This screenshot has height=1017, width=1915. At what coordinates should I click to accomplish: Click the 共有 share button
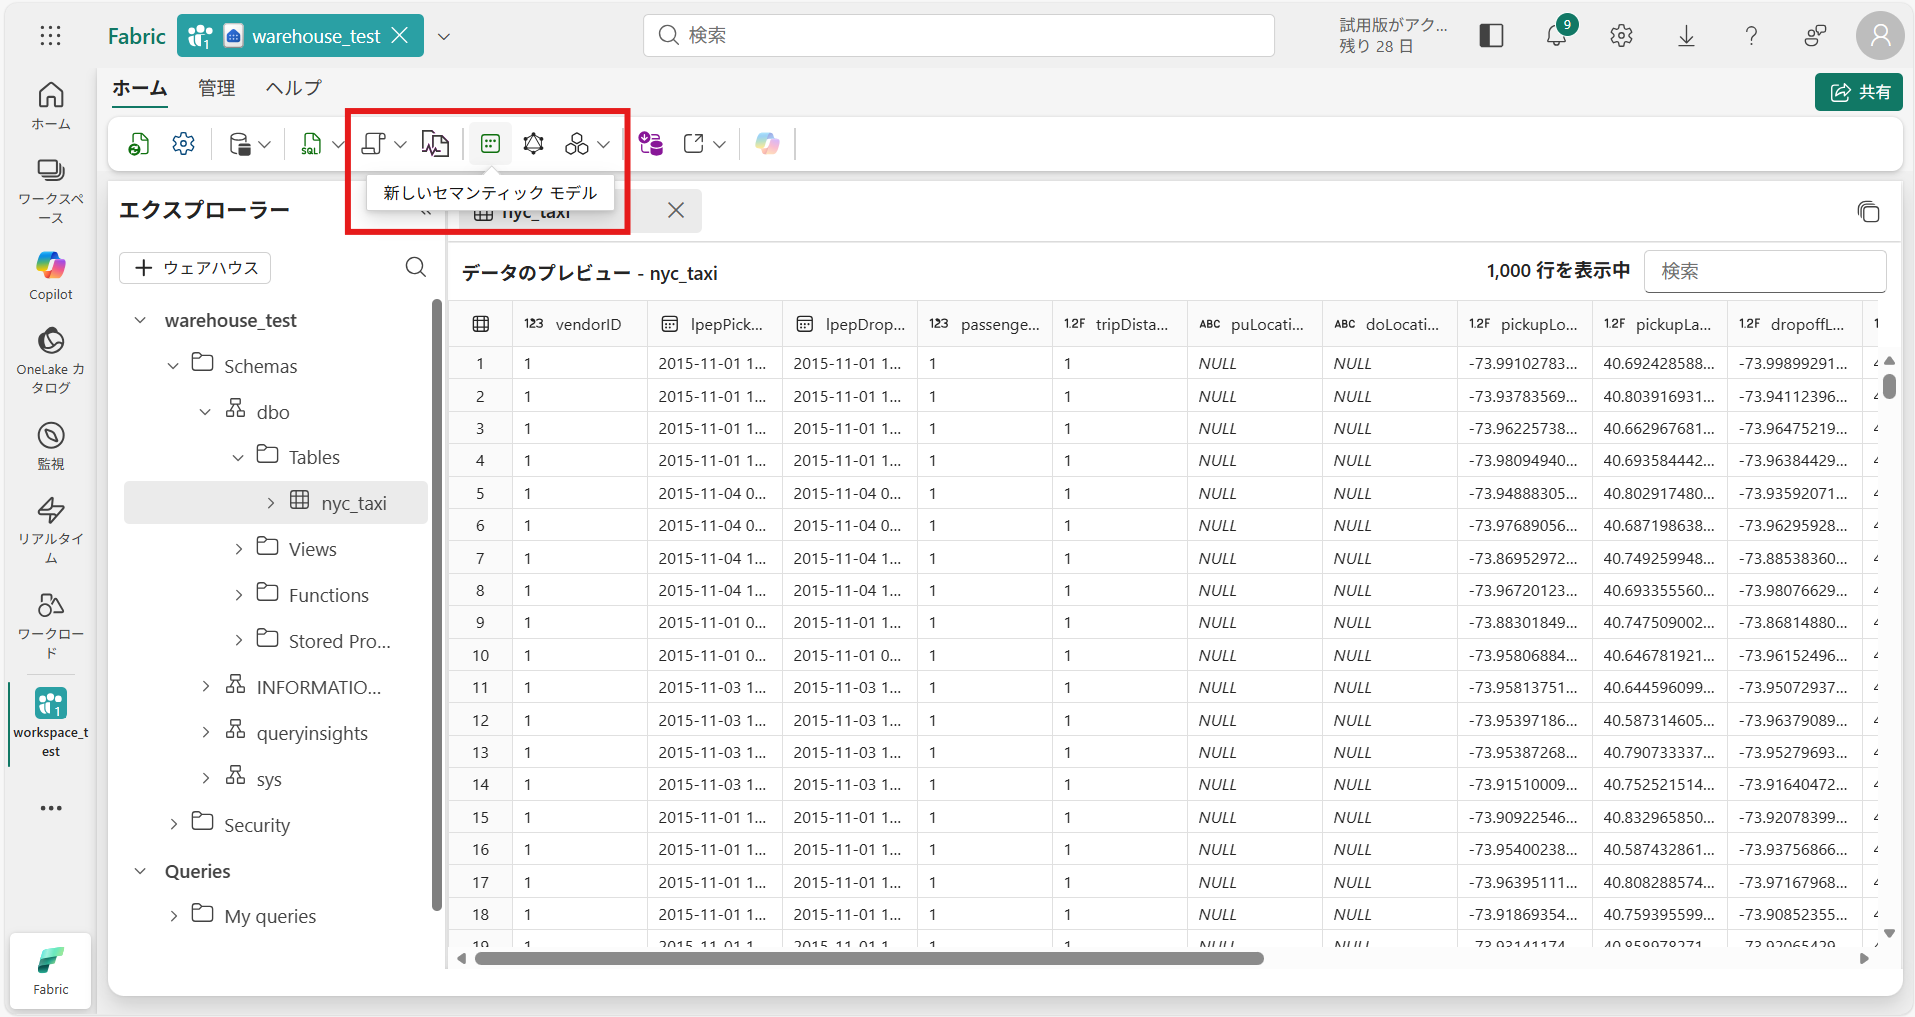1858,92
